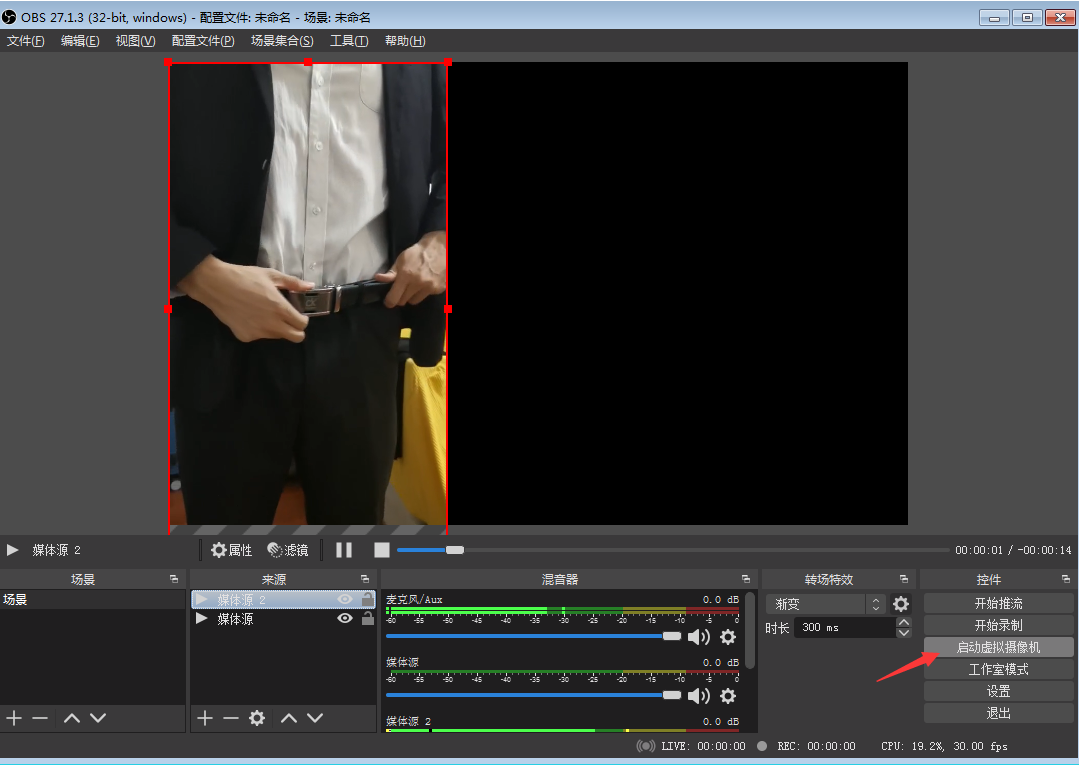Mute the 麦克风/Aux speaker icon
The width and height of the screenshot is (1079, 765).
pos(698,637)
